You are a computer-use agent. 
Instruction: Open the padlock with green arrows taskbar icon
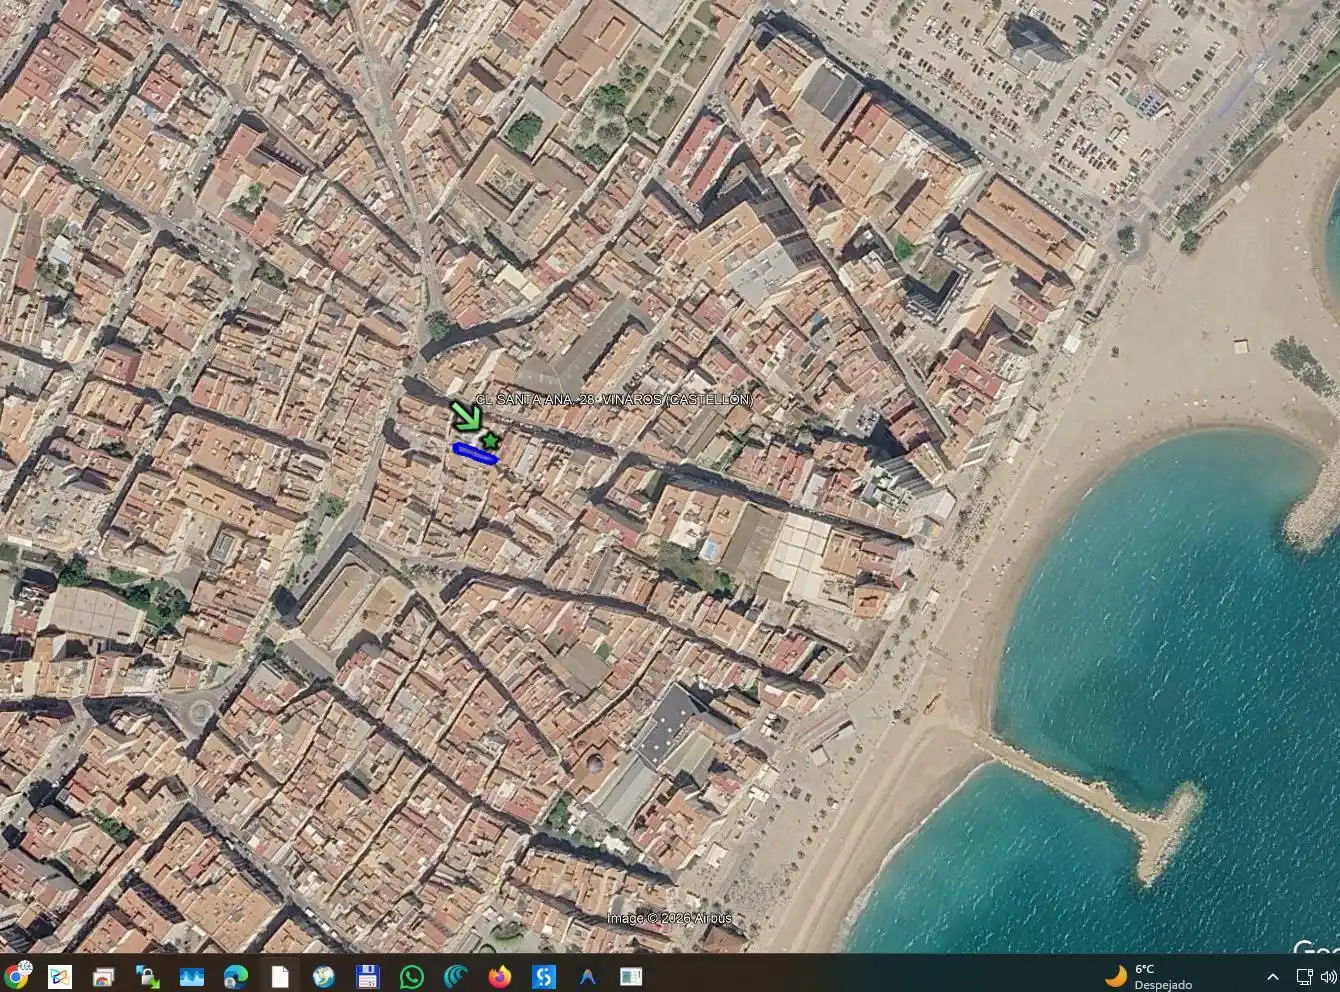(147, 976)
